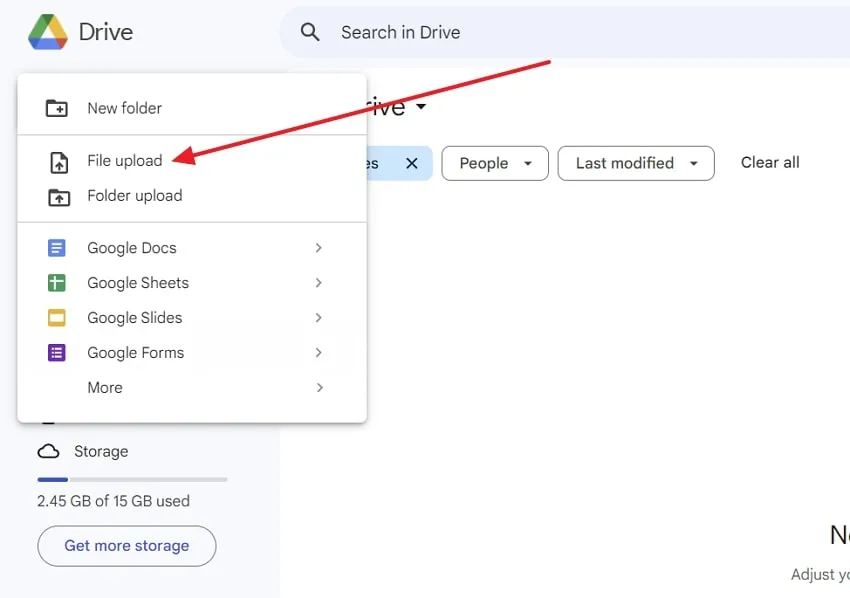Click Clear all filters
The width and height of the screenshot is (850, 598).
pos(770,163)
